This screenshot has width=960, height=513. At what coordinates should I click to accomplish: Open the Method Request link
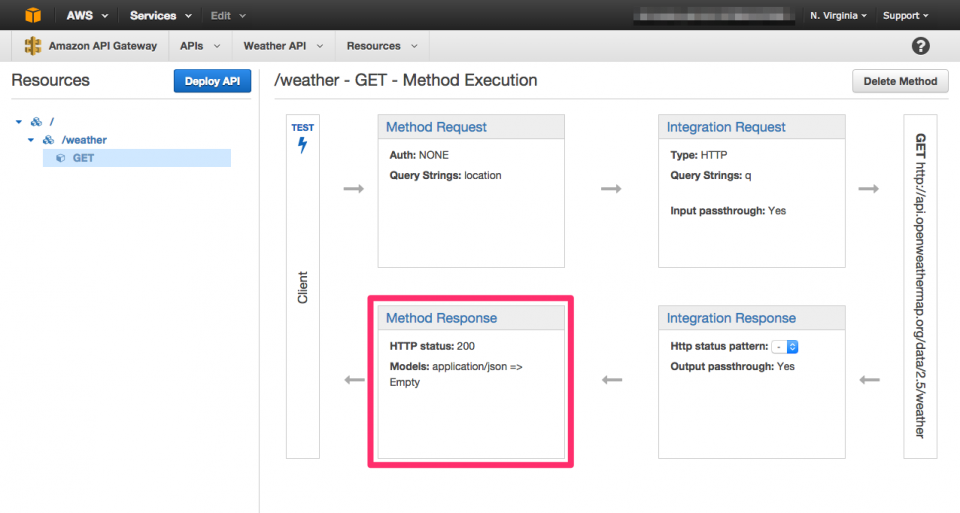[436, 127]
